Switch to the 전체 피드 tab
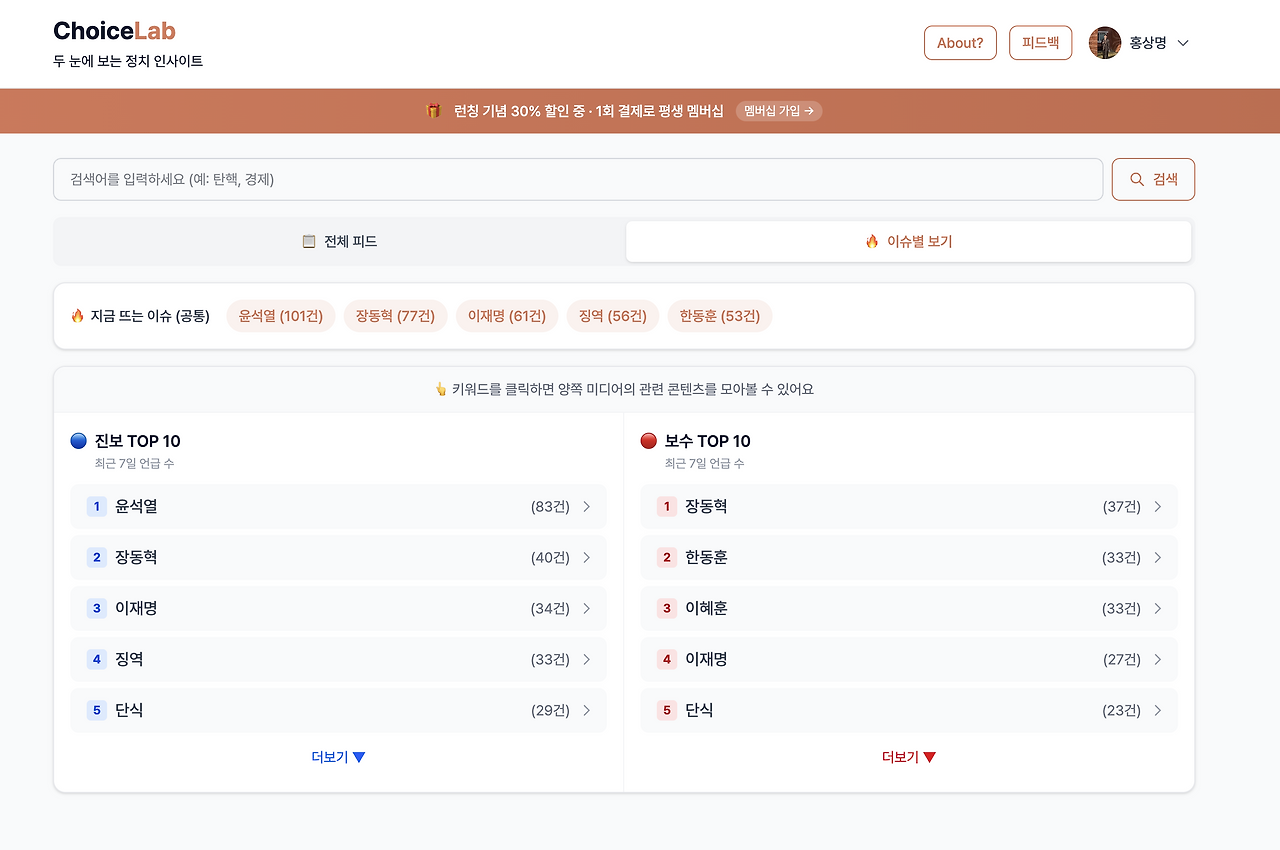This screenshot has height=850, width=1280. 338,240
